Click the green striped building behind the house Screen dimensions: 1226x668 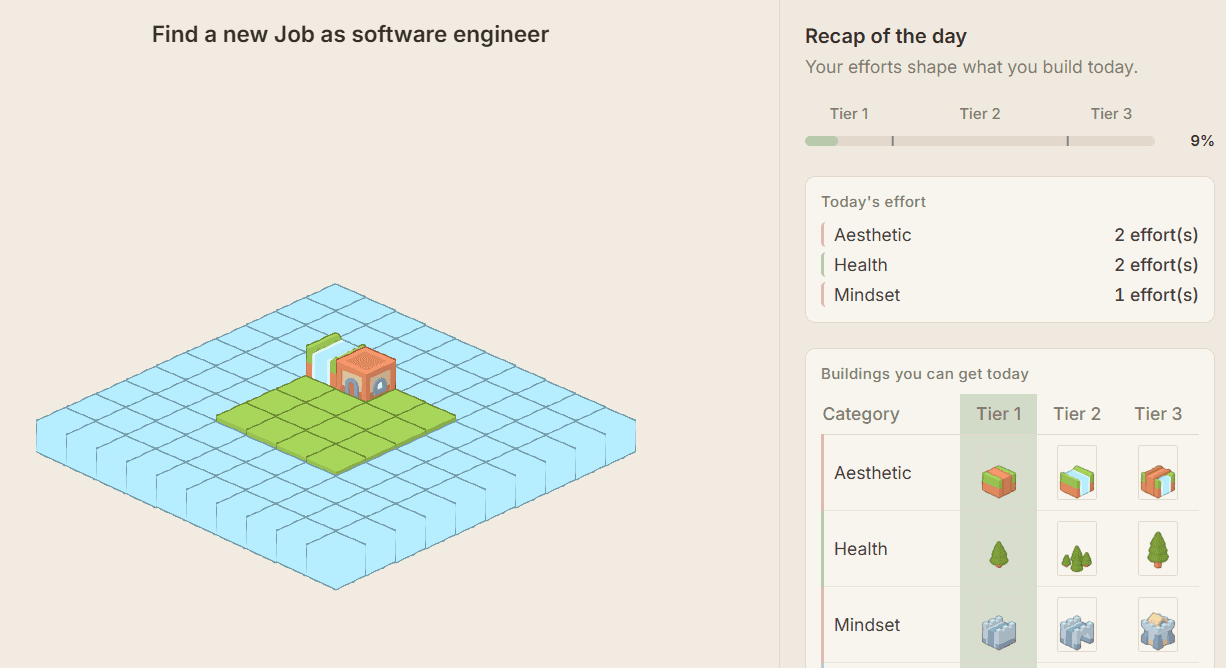point(322,354)
